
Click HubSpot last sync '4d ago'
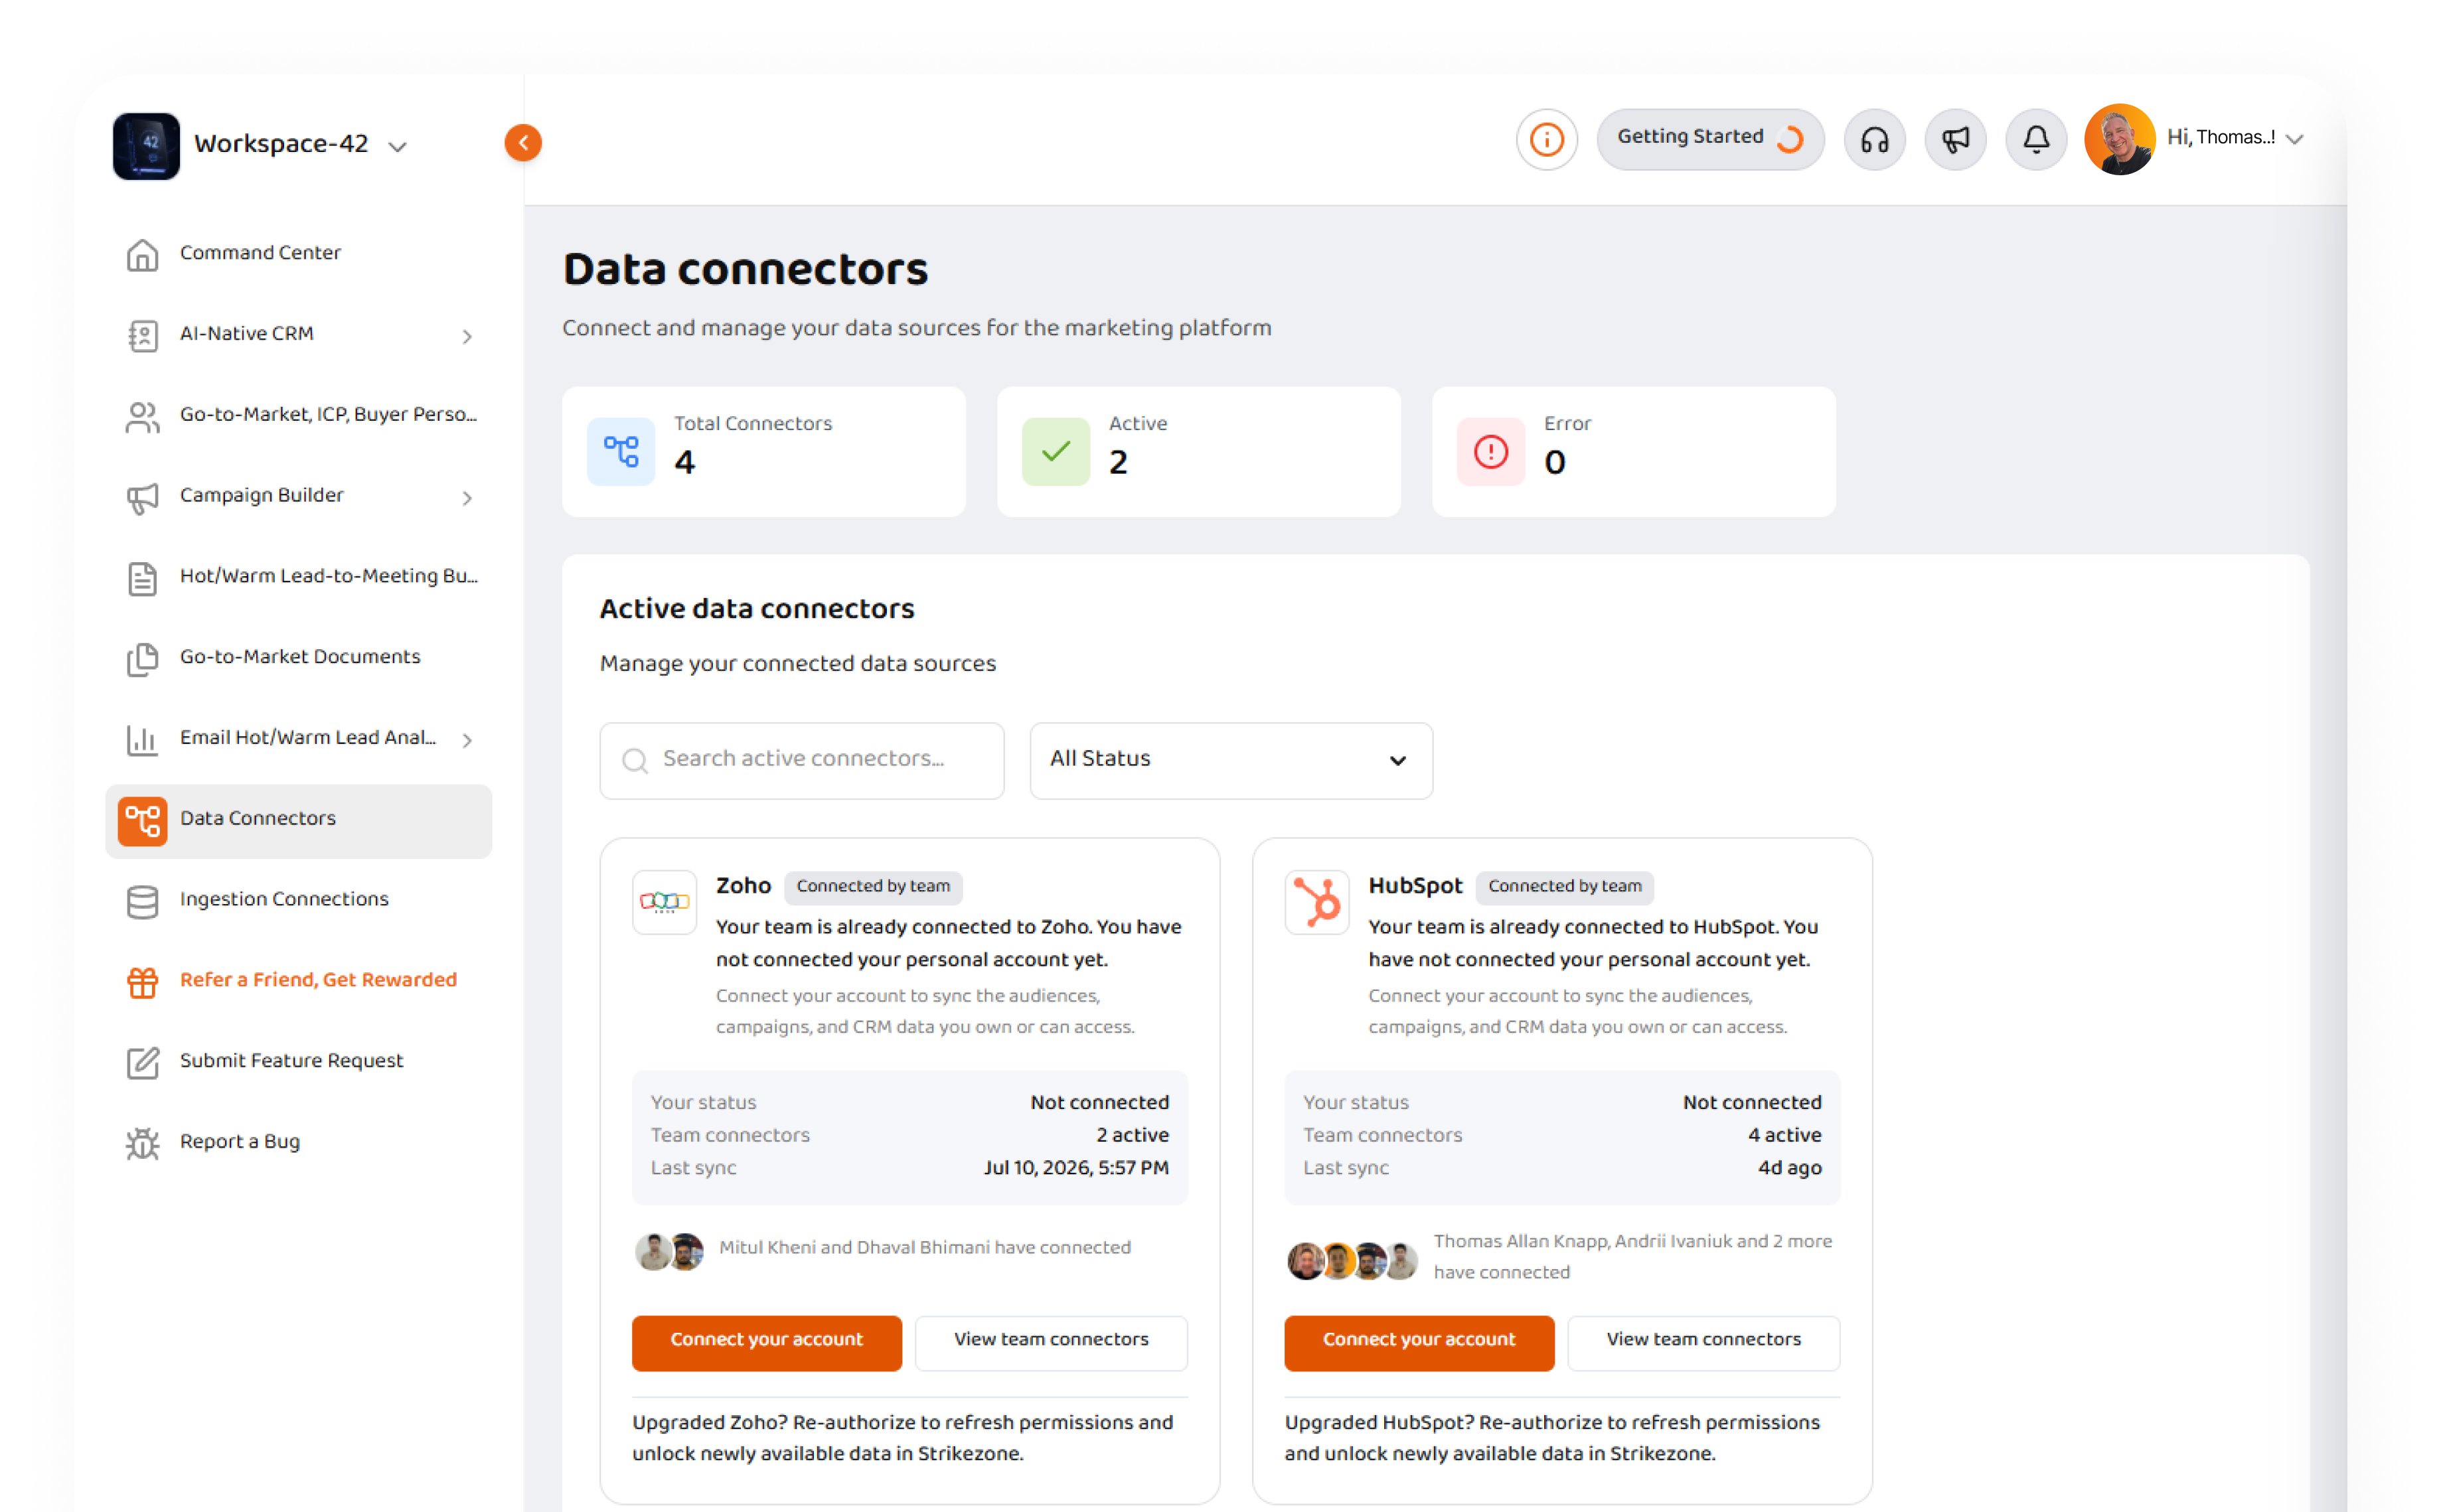click(x=1789, y=1167)
